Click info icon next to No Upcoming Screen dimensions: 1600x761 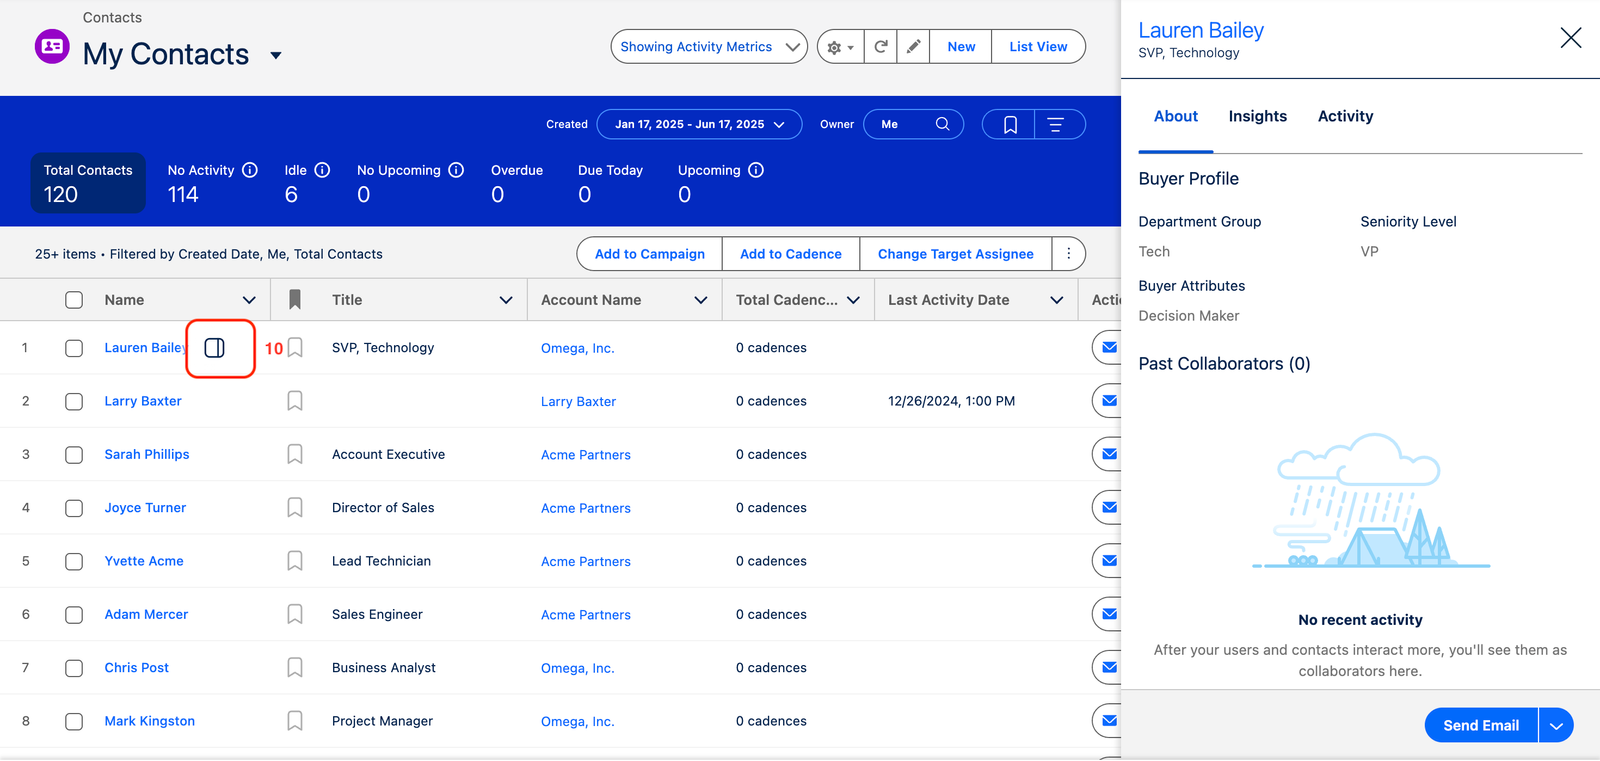[456, 170]
